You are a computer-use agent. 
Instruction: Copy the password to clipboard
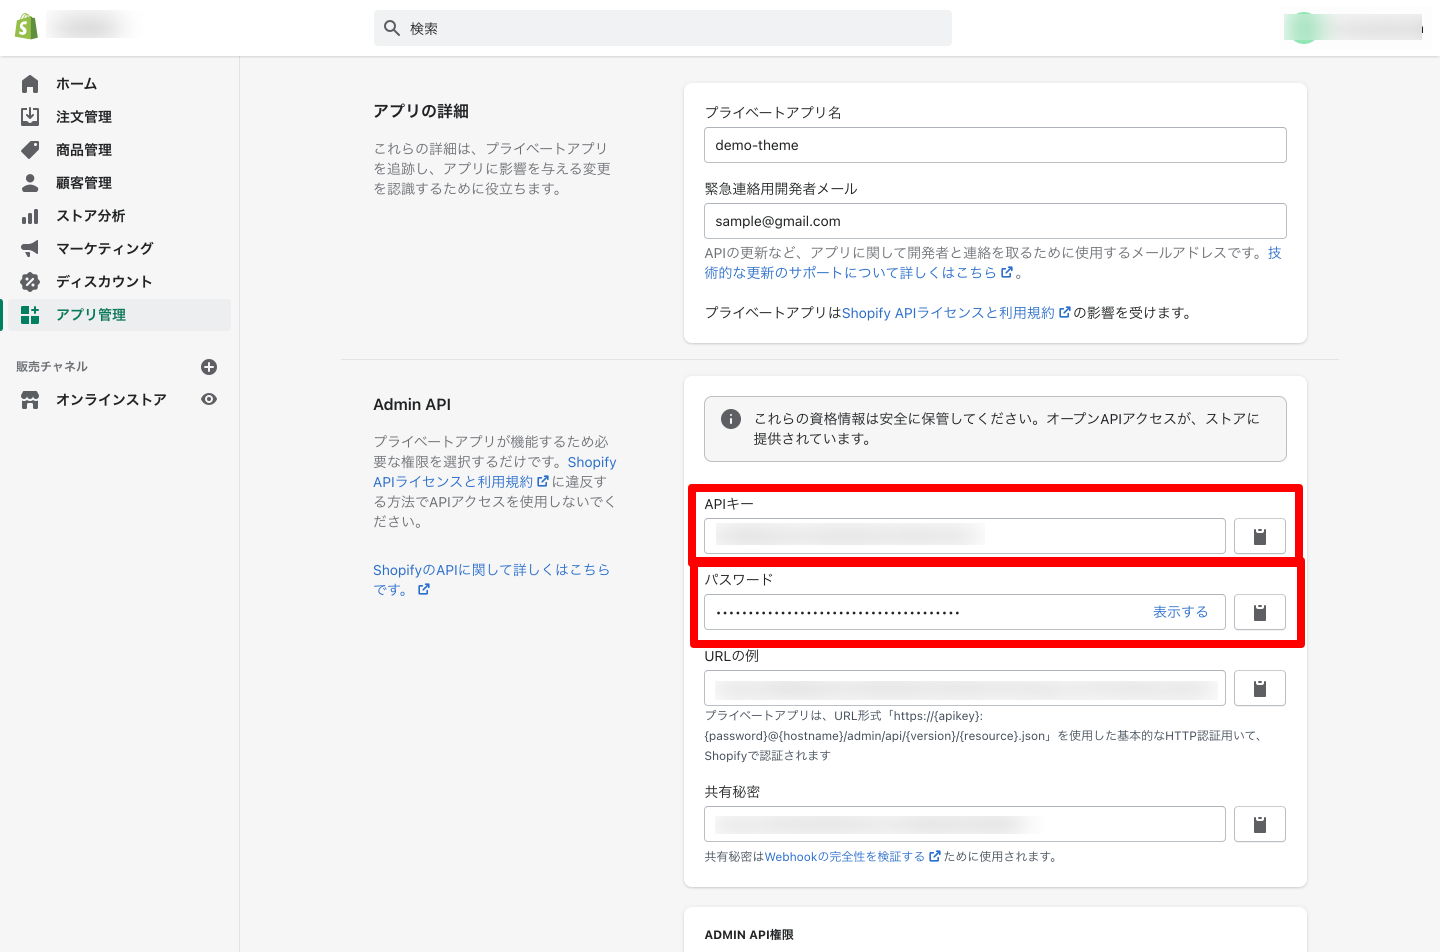click(x=1259, y=612)
